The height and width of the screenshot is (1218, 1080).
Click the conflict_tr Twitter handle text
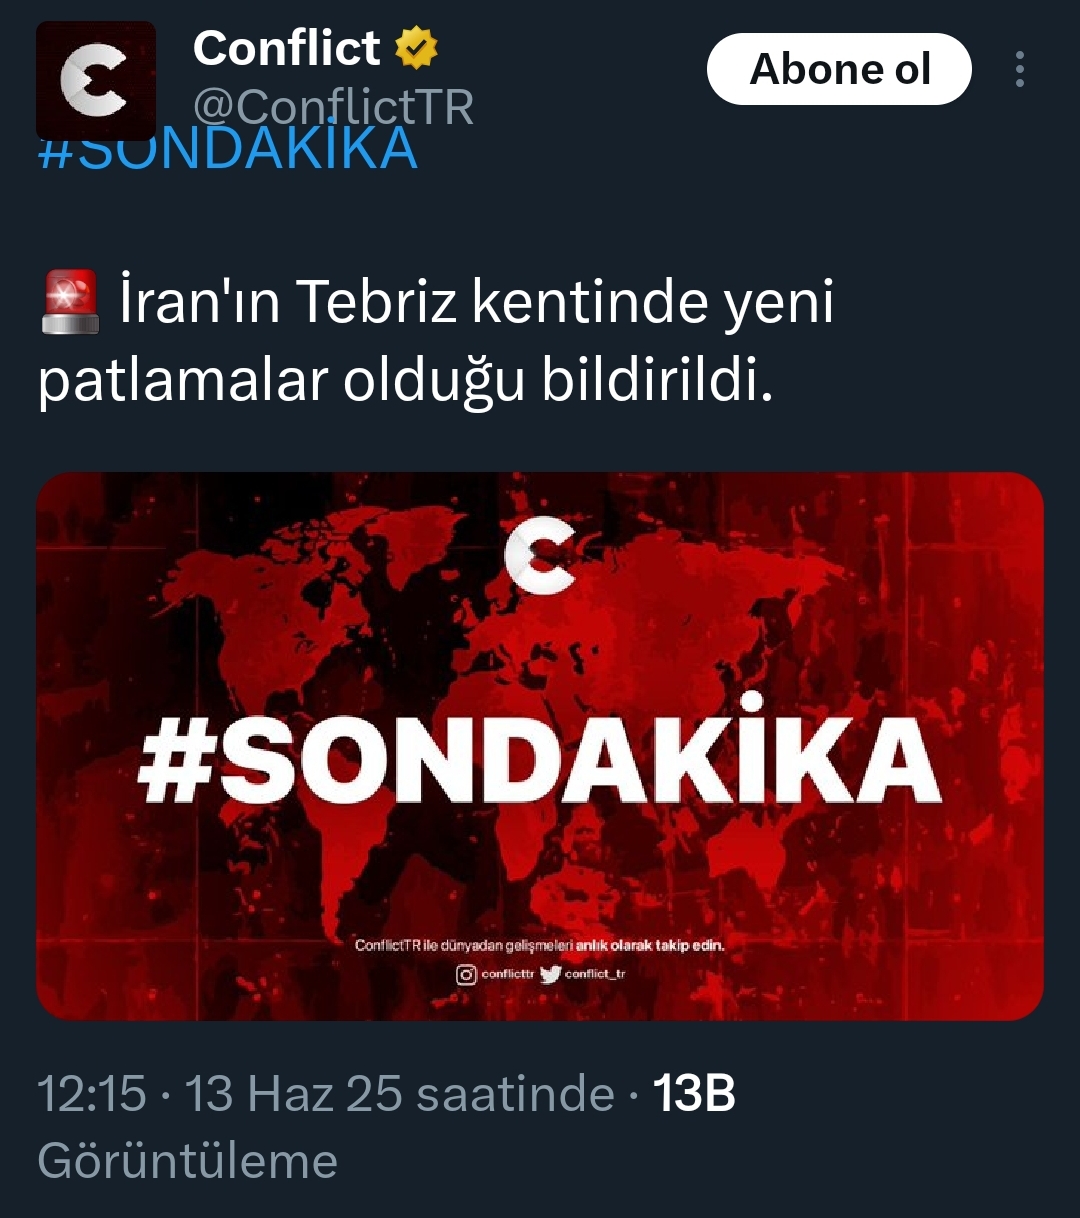595,974
